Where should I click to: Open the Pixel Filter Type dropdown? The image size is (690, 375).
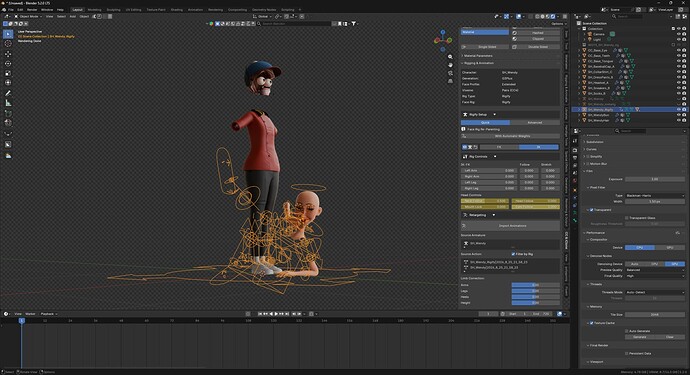[655, 195]
